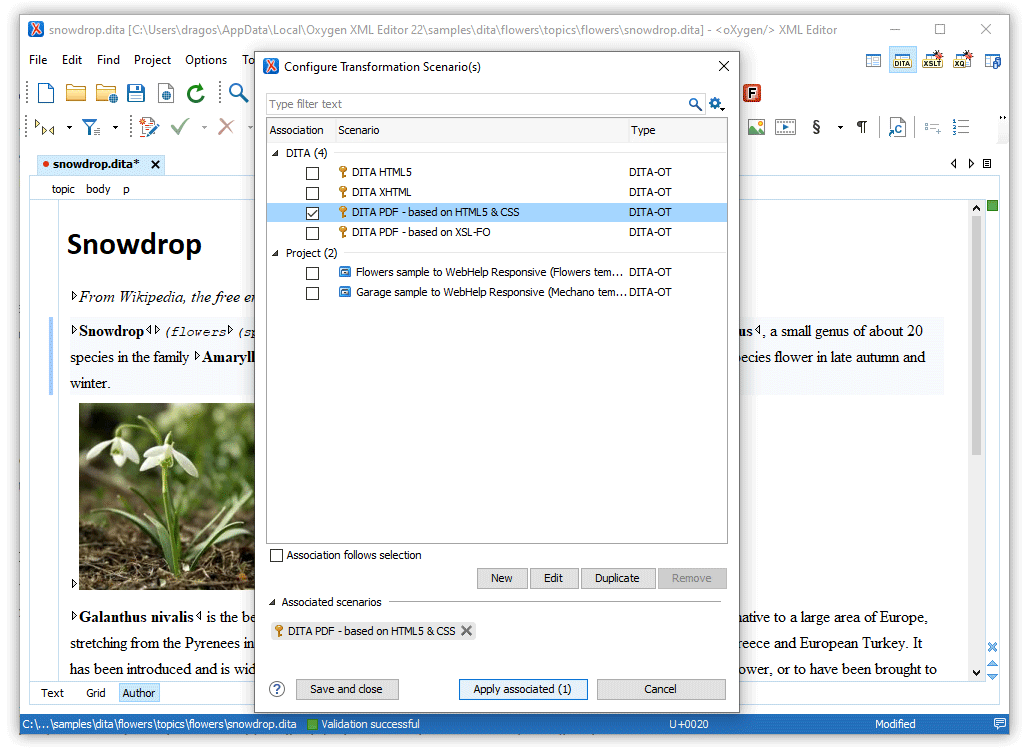Click the numbered list icon
This screenshot has height=750, width=1030.
(x=961, y=127)
